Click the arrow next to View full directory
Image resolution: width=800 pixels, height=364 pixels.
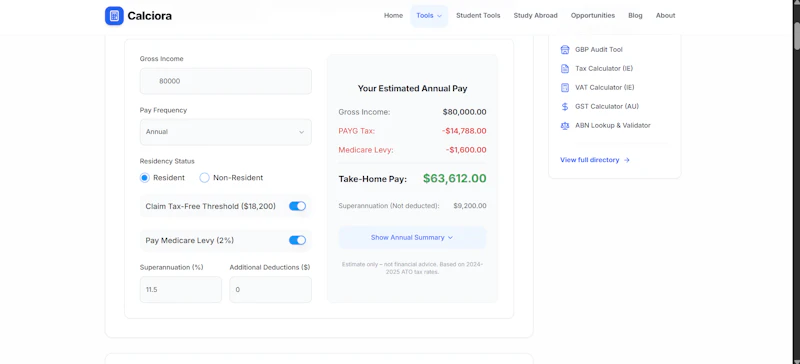click(x=627, y=160)
